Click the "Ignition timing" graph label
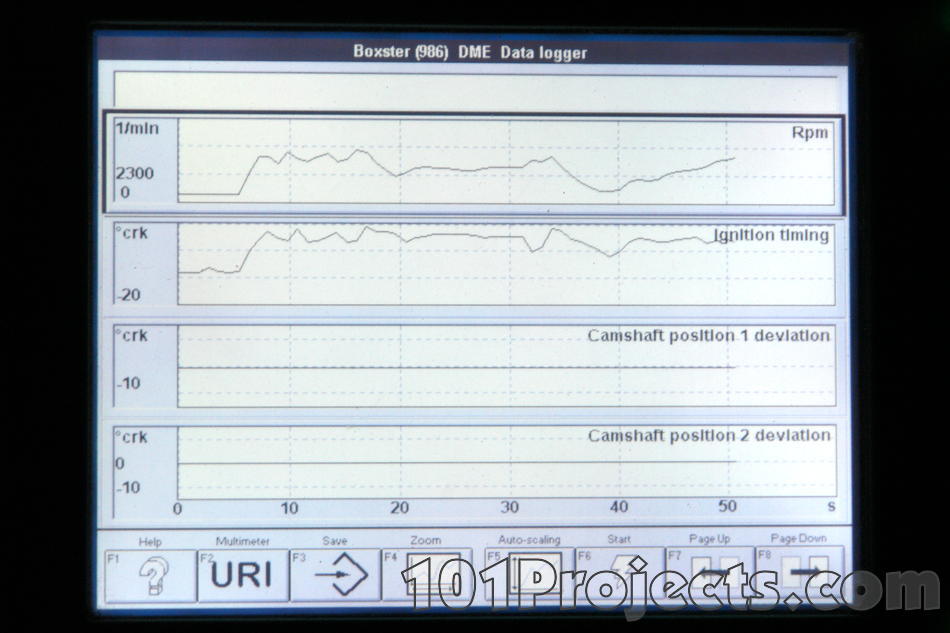This screenshot has width=950, height=633. (771, 235)
